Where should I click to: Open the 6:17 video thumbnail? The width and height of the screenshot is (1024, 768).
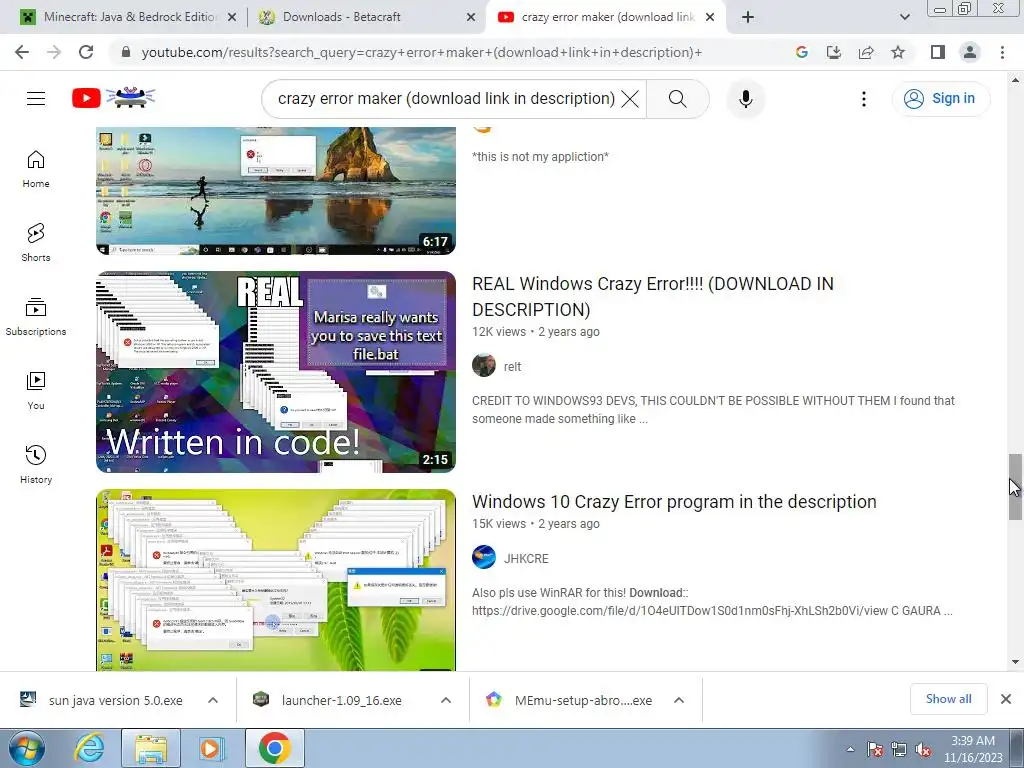click(x=276, y=191)
